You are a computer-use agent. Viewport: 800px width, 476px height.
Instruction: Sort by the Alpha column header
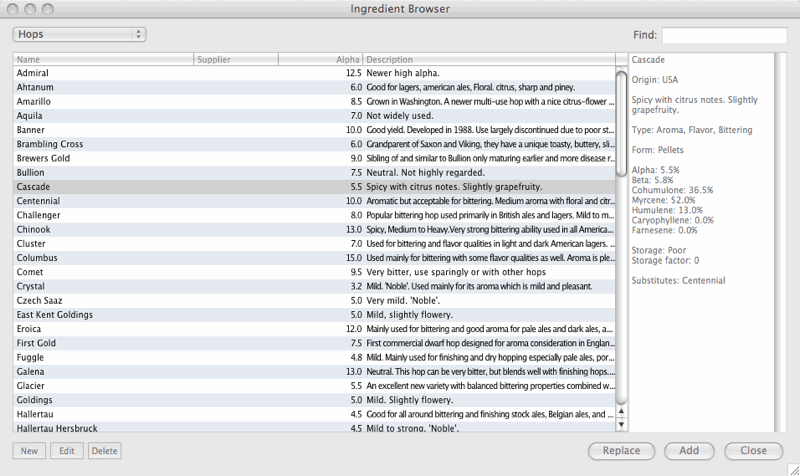point(320,59)
